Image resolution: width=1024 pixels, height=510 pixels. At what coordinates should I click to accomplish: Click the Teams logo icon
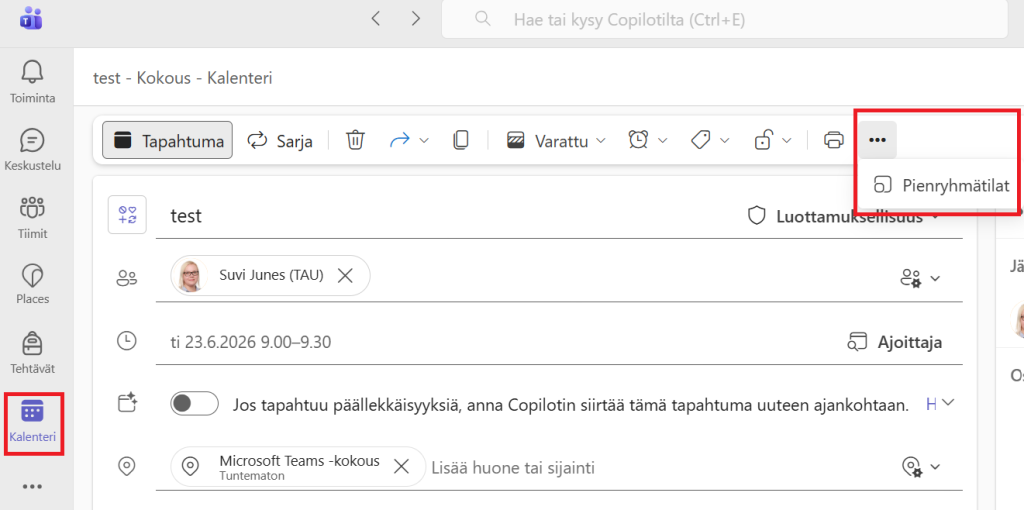click(31, 18)
